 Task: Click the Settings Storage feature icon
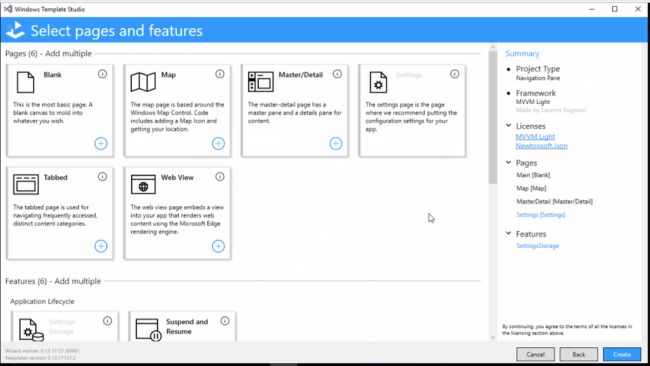pos(31,330)
